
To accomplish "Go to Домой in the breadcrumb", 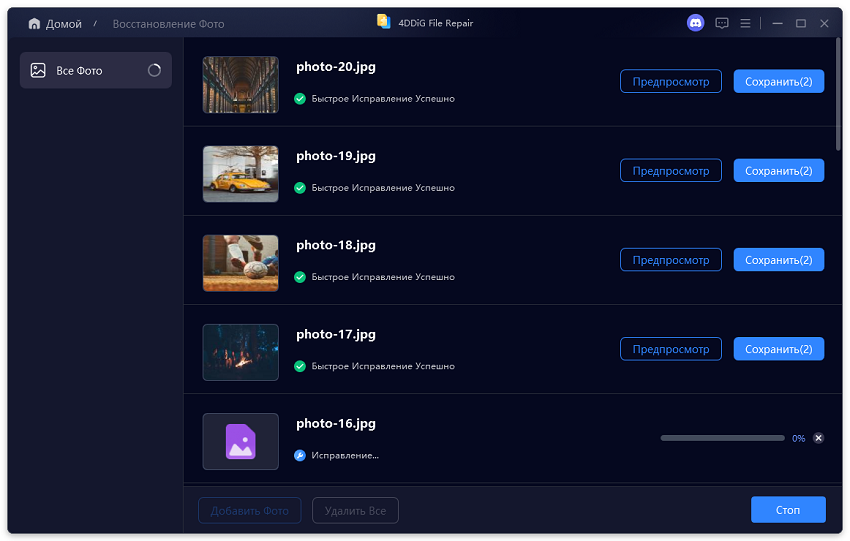I will click(63, 23).
